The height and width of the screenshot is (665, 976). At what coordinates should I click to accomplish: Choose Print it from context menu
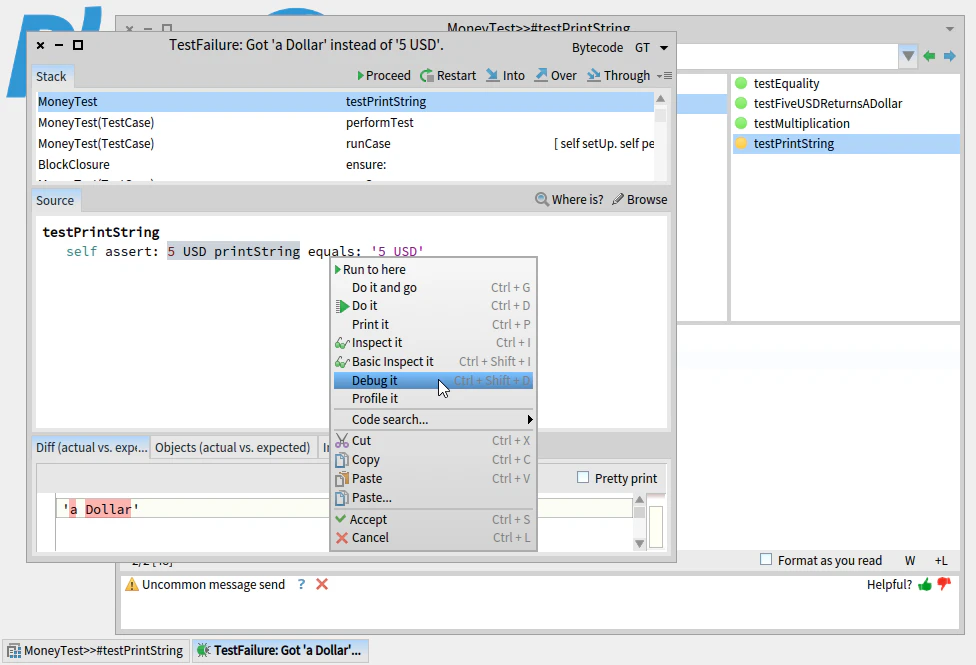tap(433, 324)
